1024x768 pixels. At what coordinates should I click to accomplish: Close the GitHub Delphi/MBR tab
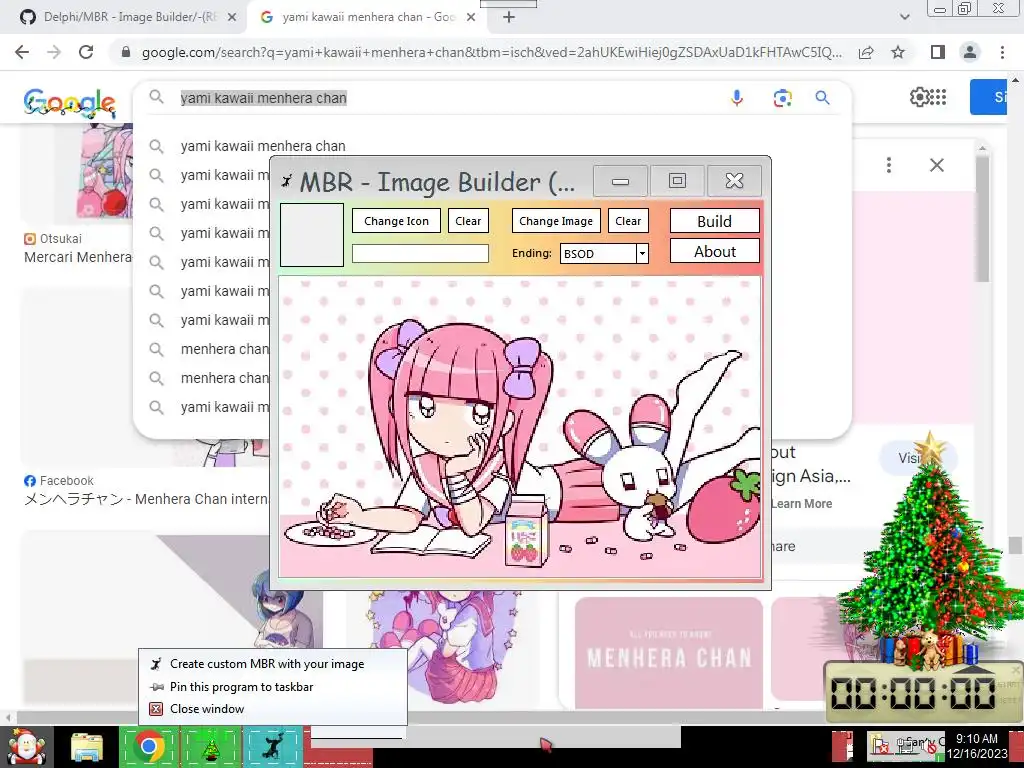(x=232, y=17)
